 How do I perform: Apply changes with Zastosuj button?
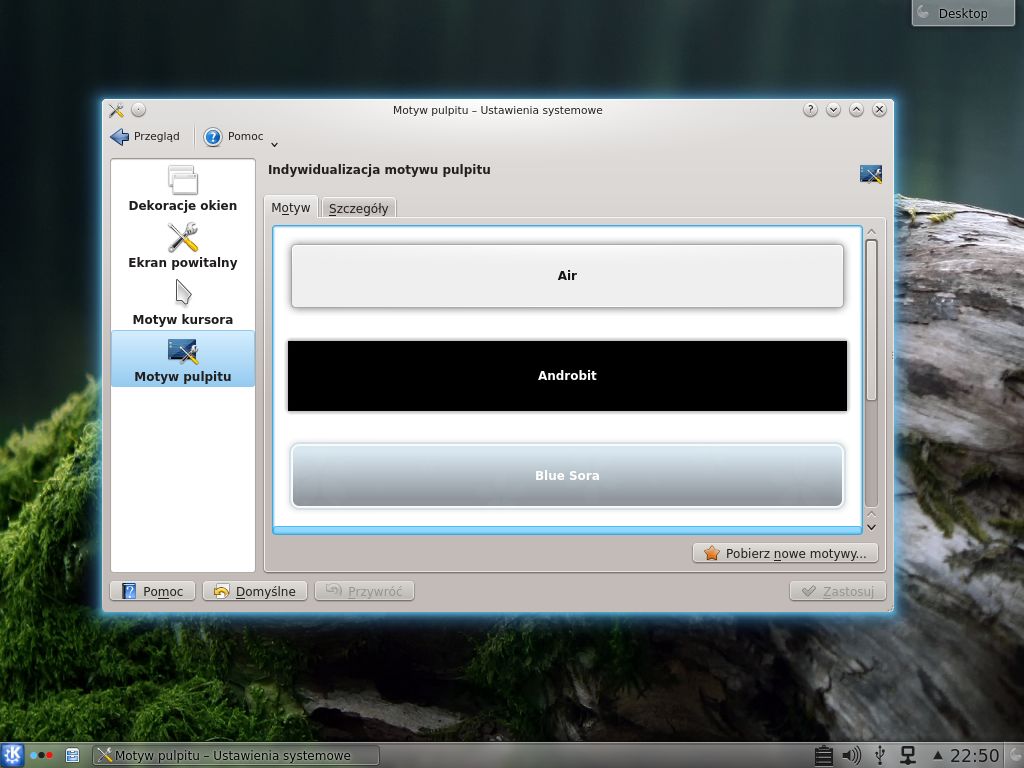837,591
